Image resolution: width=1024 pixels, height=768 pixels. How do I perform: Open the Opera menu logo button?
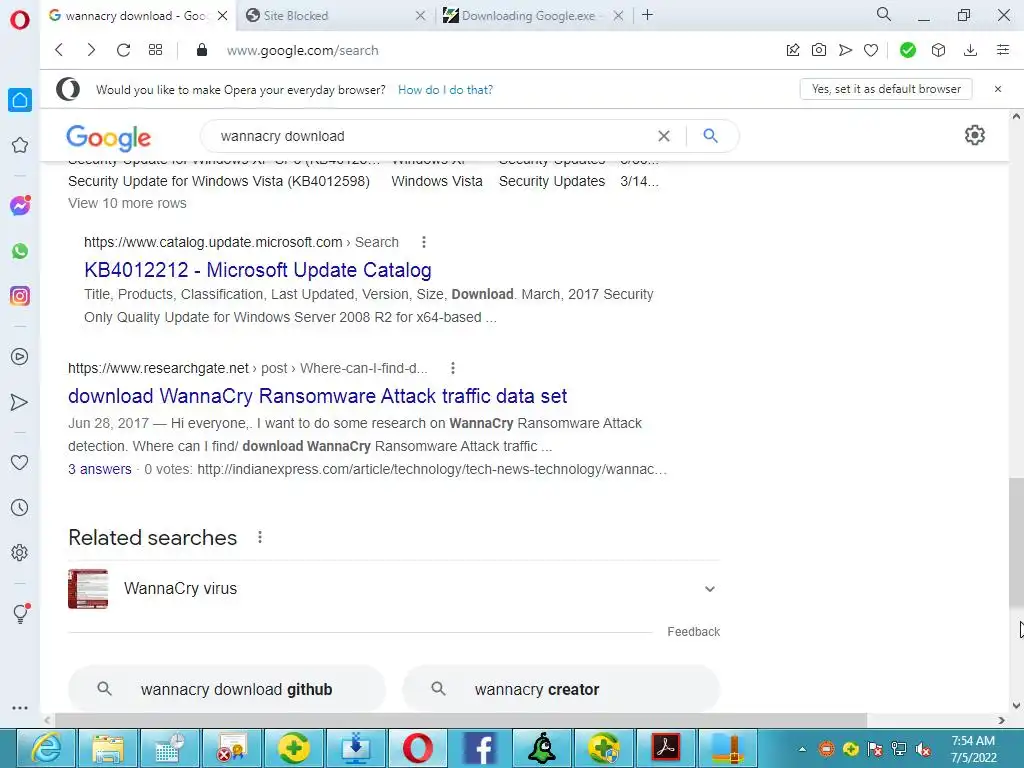tap(20, 20)
